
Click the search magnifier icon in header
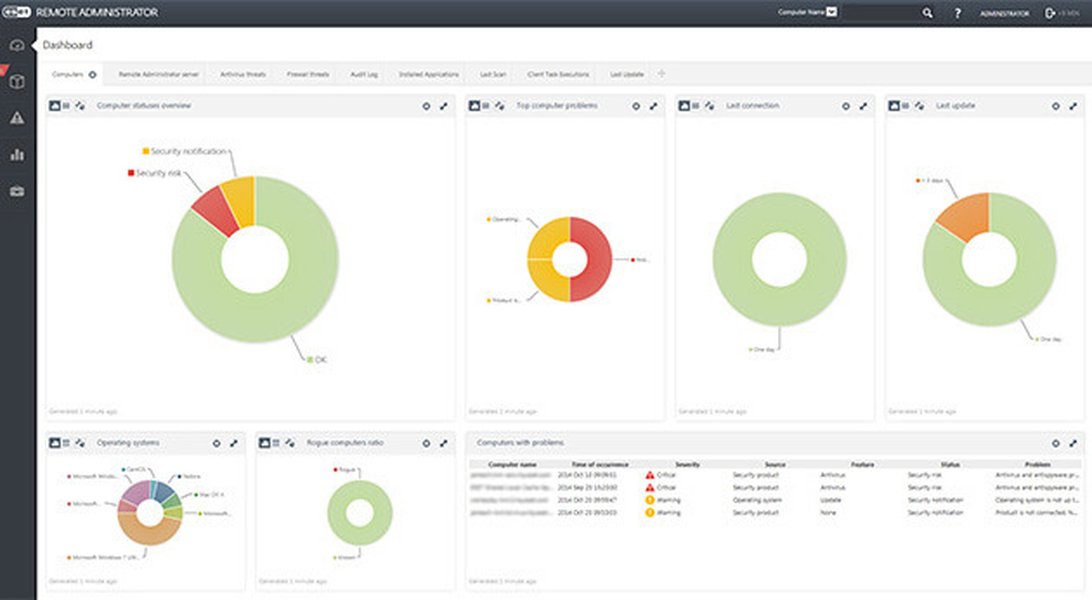point(928,13)
